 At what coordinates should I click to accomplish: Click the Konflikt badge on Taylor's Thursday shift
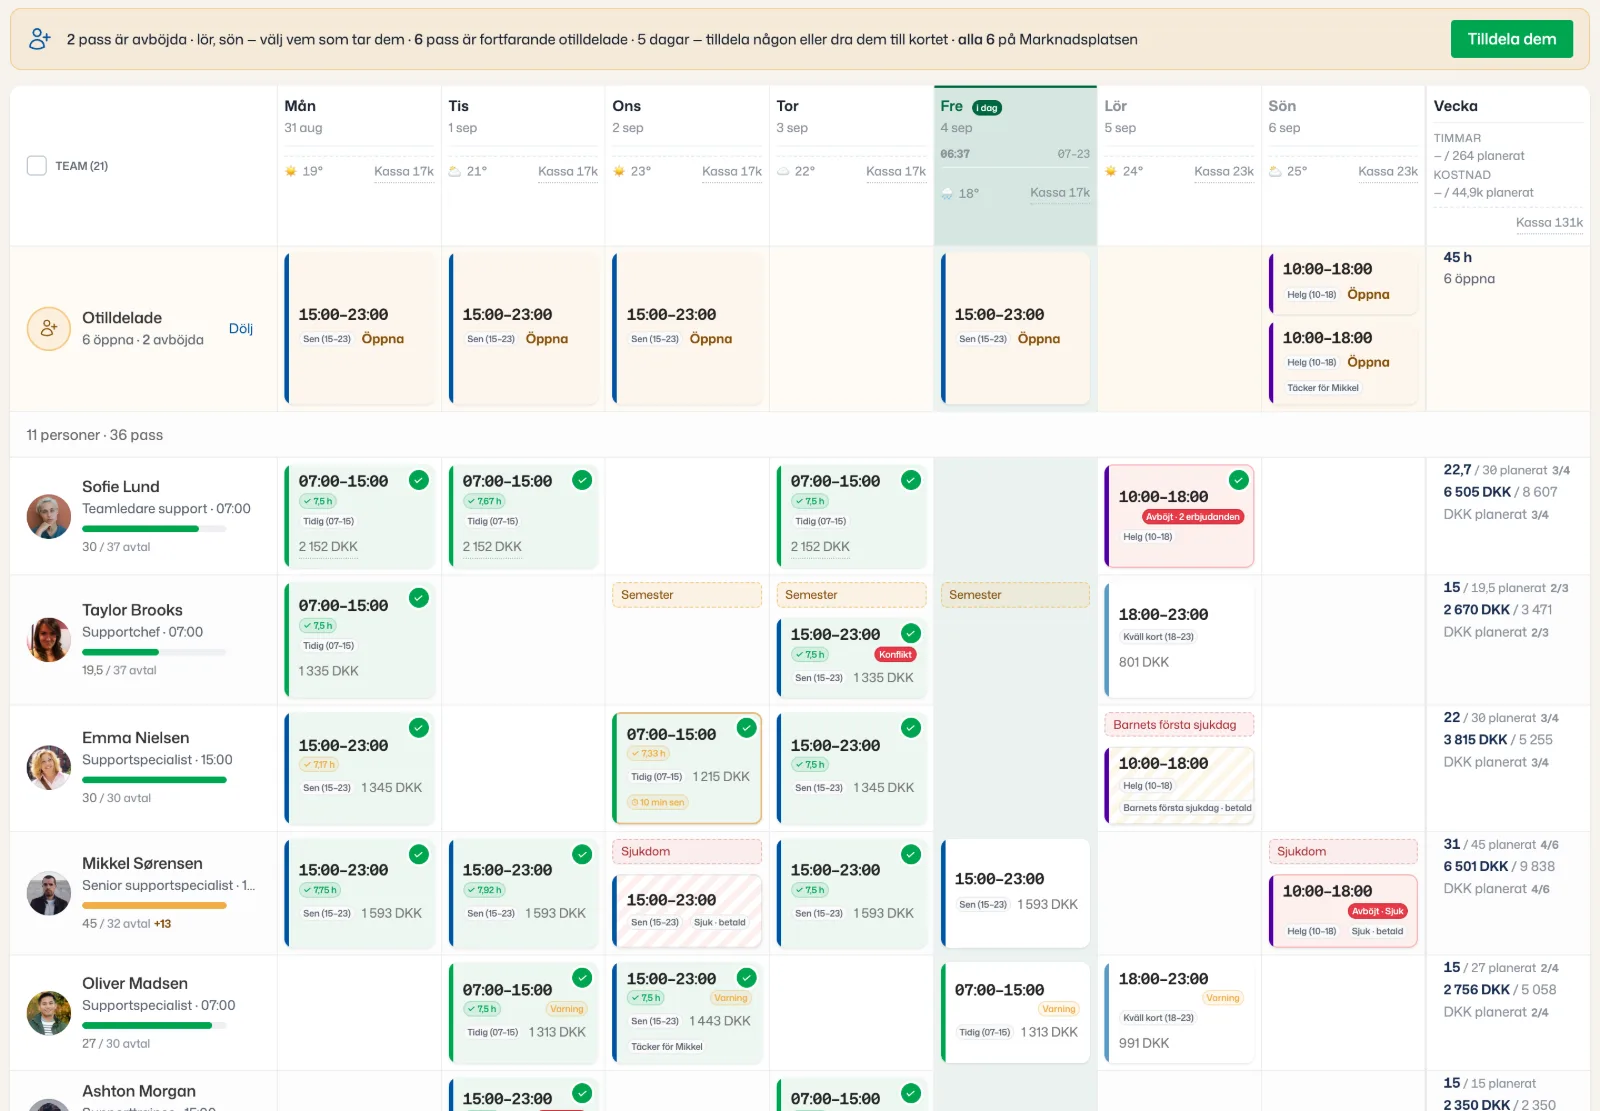click(895, 655)
